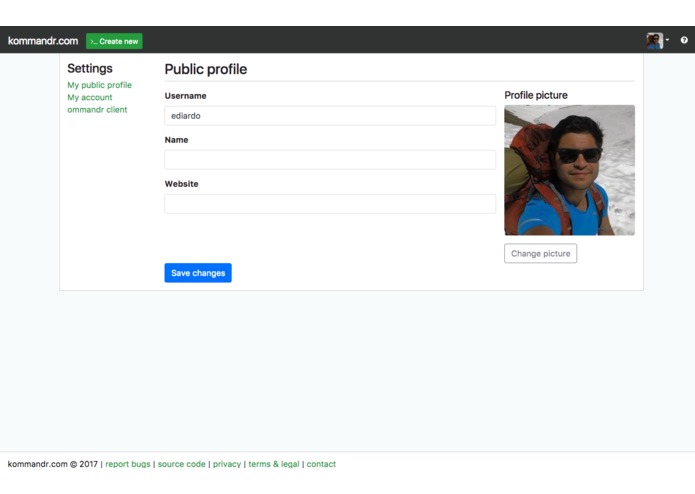Click the Change picture button
The image size is (695, 494).
(x=540, y=253)
